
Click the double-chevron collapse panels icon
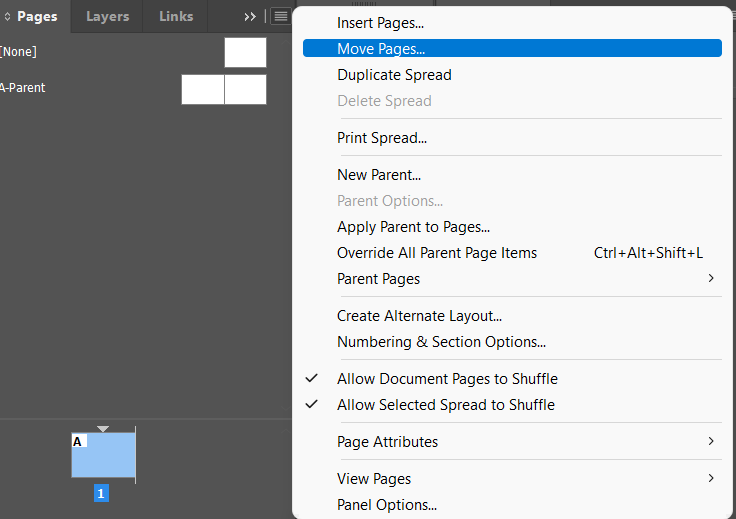[x=250, y=17]
